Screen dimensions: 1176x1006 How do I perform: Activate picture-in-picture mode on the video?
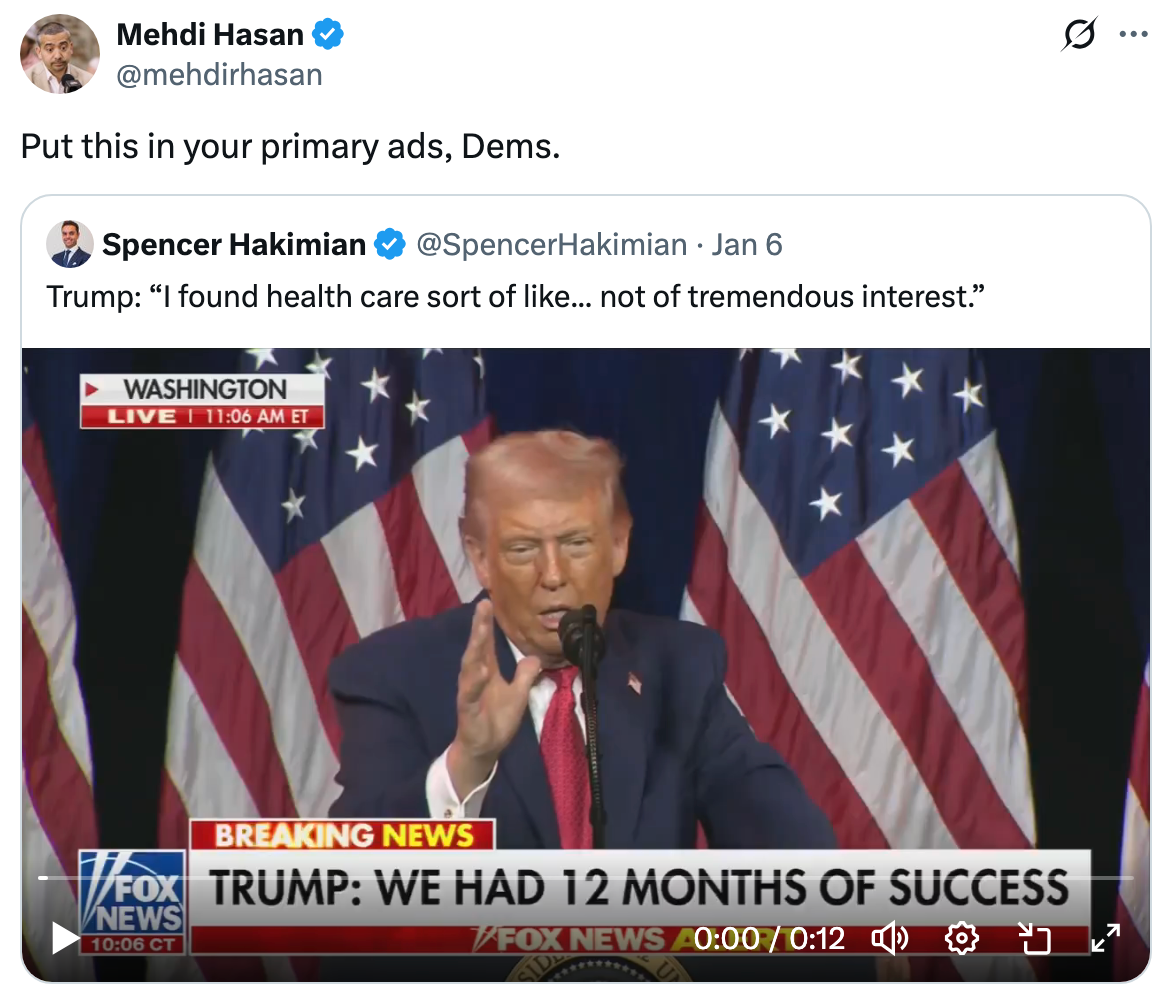coord(1035,938)
